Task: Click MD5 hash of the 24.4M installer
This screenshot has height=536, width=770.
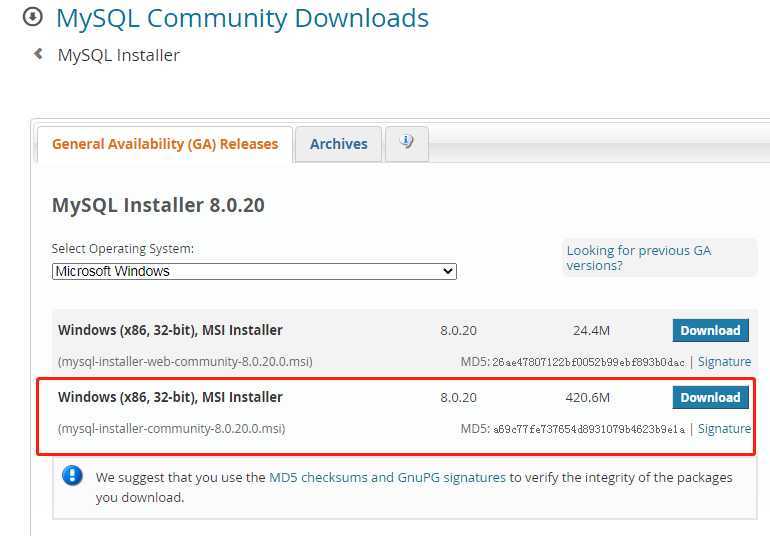Action: coord(588,362)
